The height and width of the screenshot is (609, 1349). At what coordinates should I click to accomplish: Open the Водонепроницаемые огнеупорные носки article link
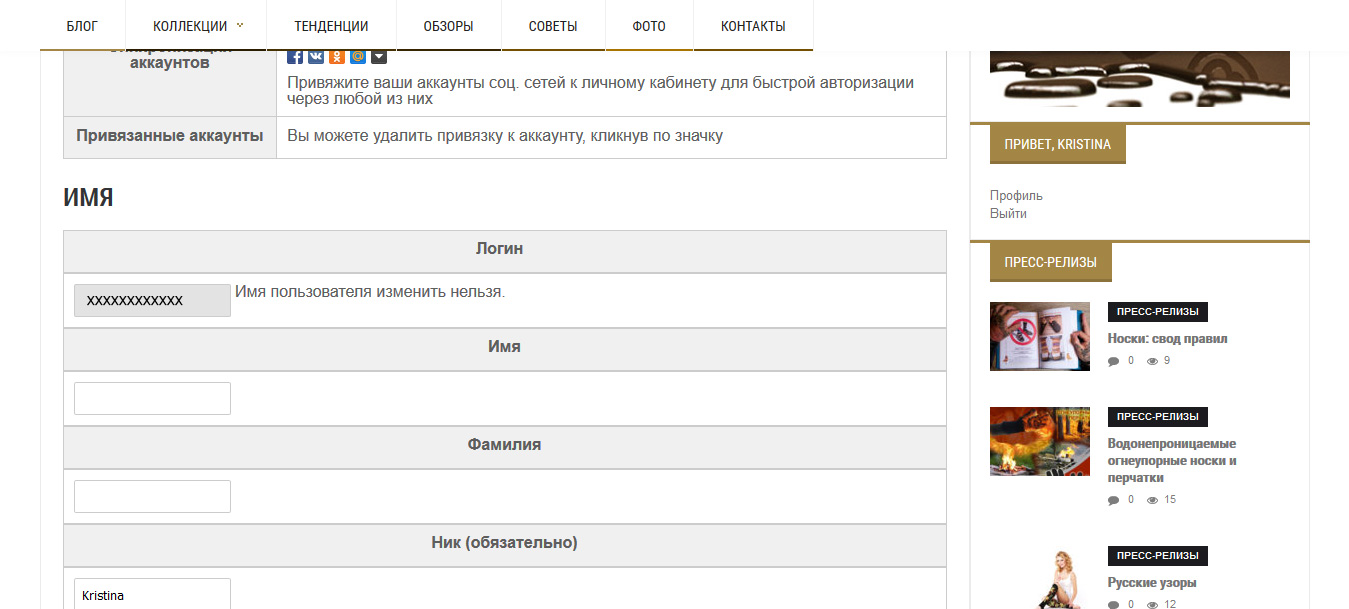[1172, 460]
